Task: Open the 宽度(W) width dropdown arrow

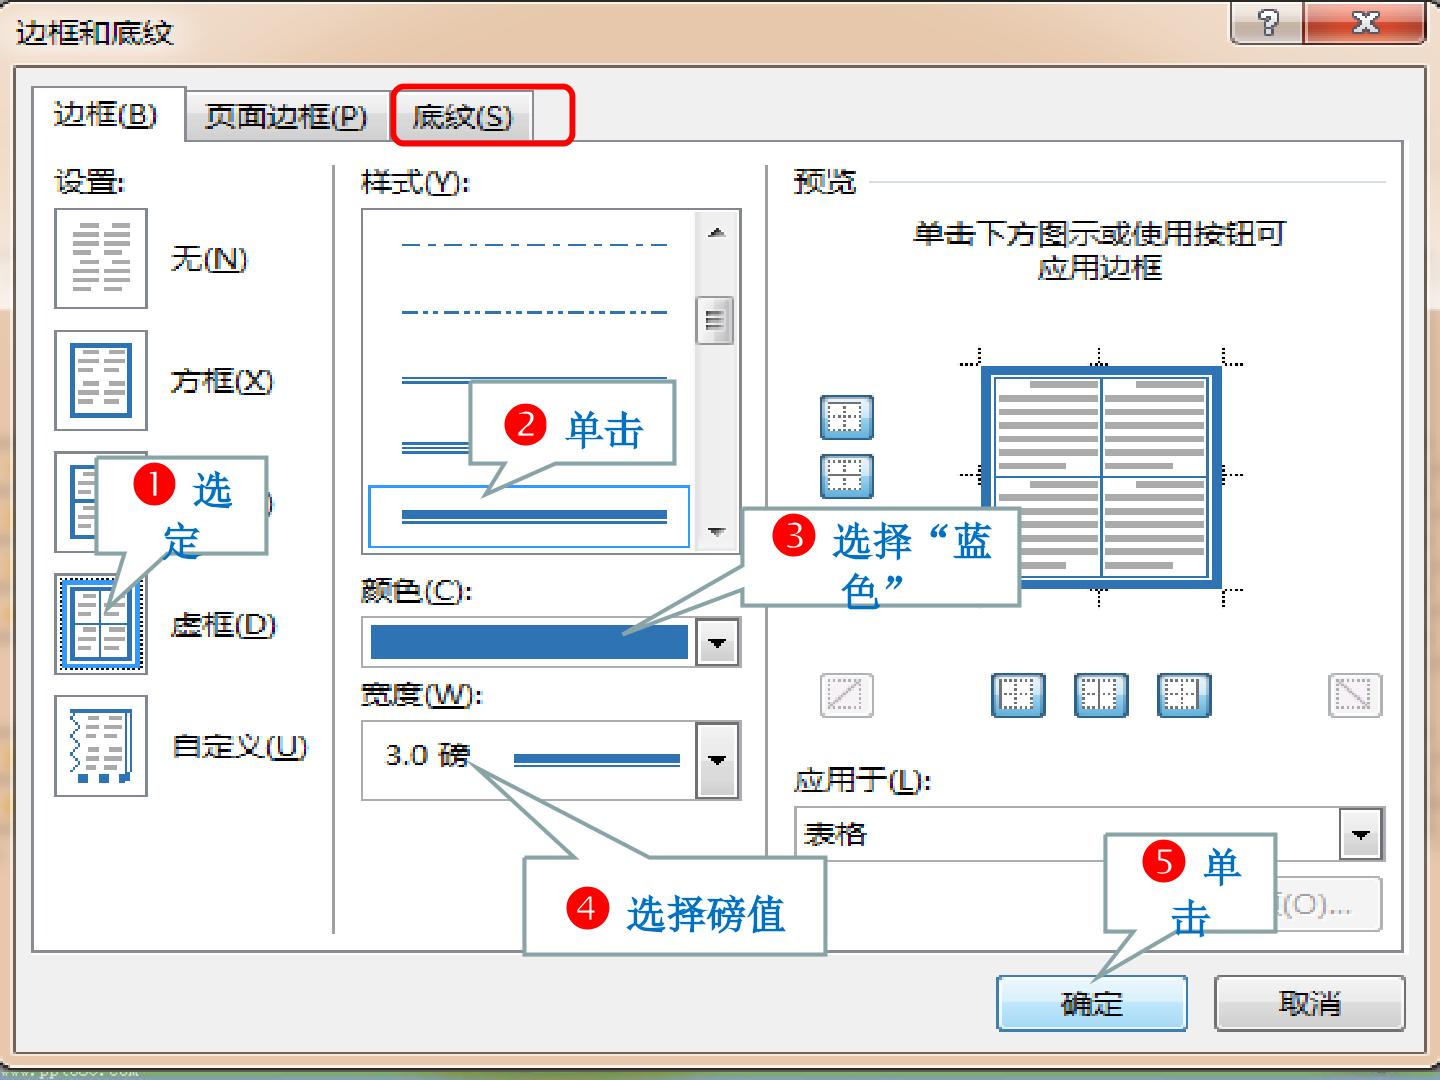Action: (x=717, y=760)
